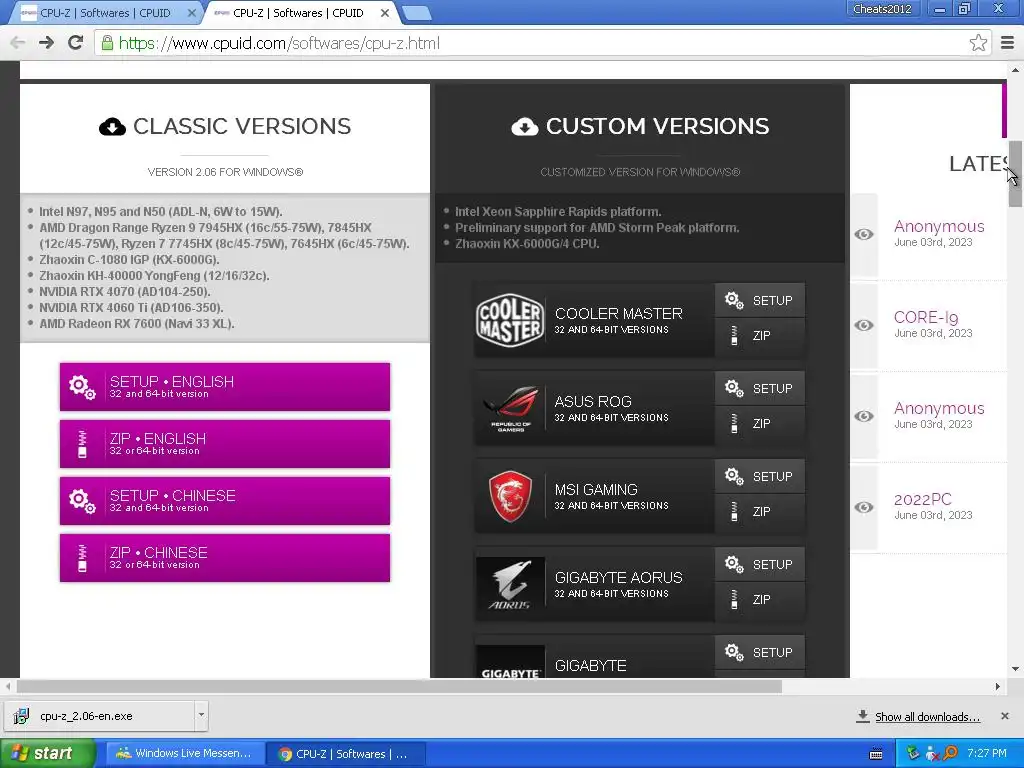Click the Setup English download button
The width and height of the screenshot is (1024, 768).
225,387
